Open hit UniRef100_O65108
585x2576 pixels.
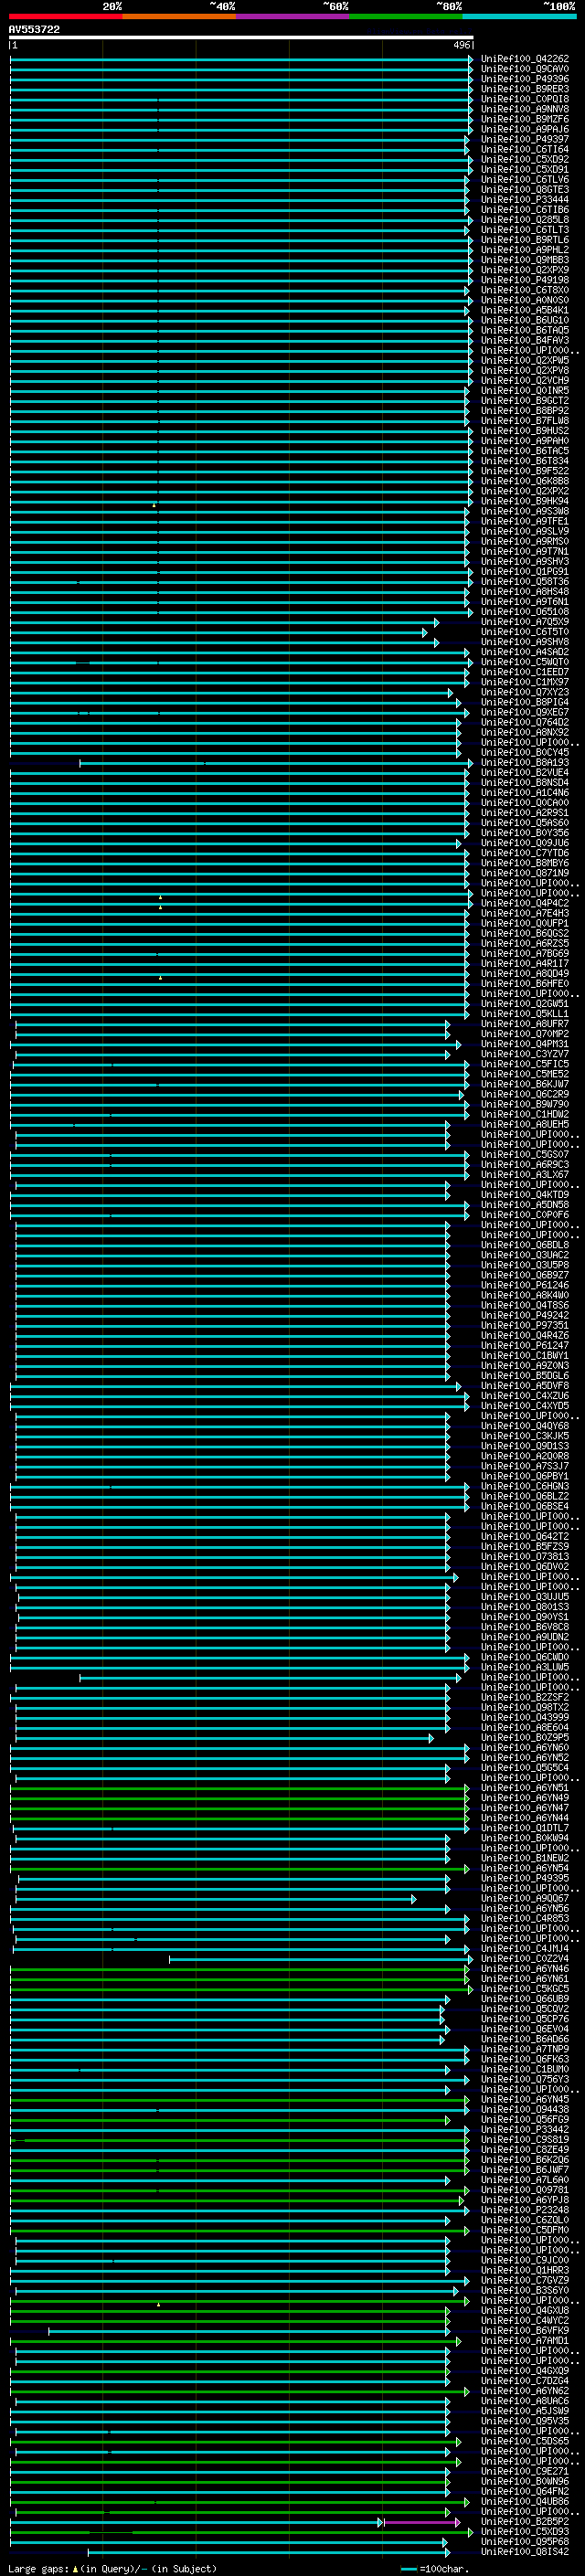pyautogui.click(x=524, y=612)
